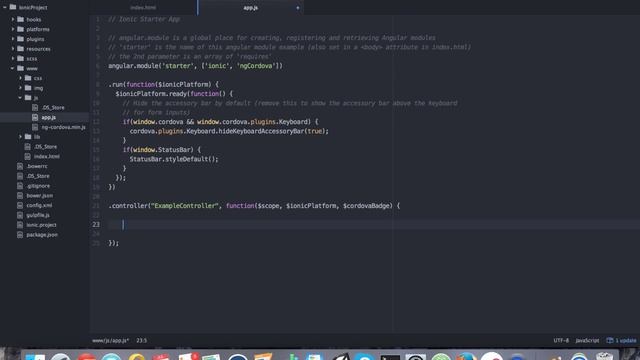The width and height of the screenshot is (640, 360).
Task: Click the www/js/app.js path in status bar
Action: click(110, 340)
